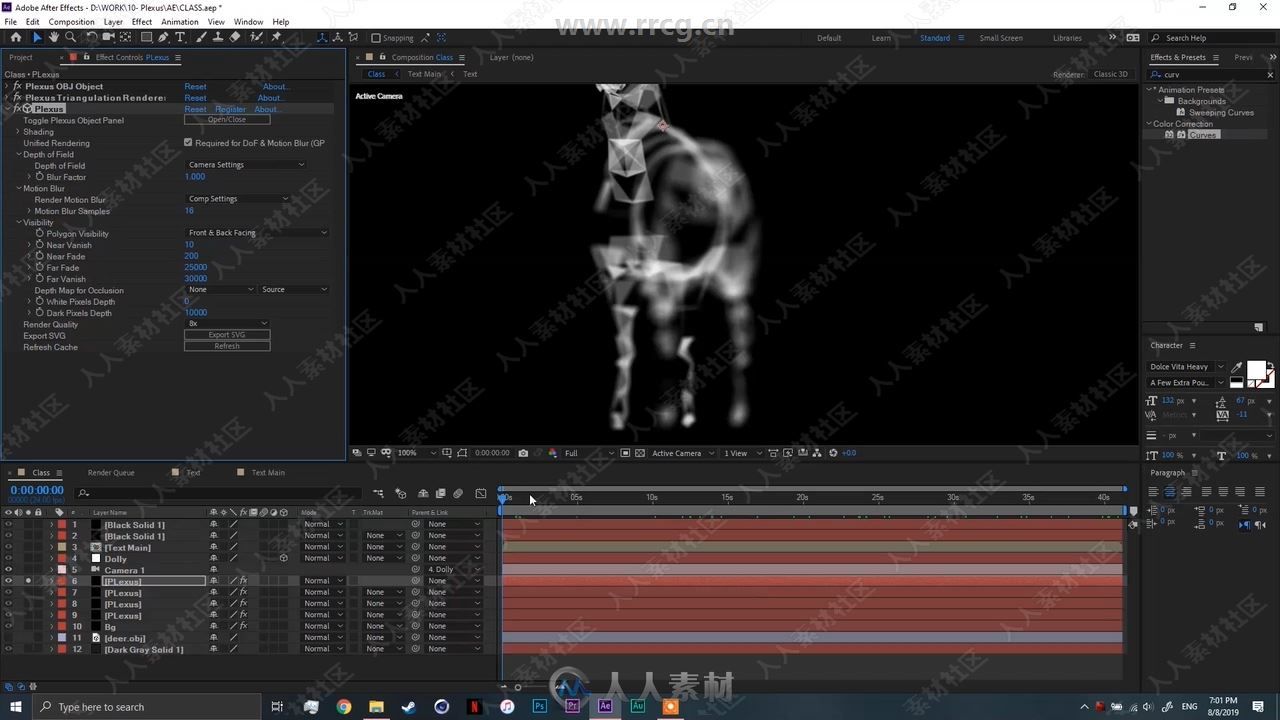Screen dimensions: 1280x720
Task: Toggle visibility of Bg layer
Action: 8,627
